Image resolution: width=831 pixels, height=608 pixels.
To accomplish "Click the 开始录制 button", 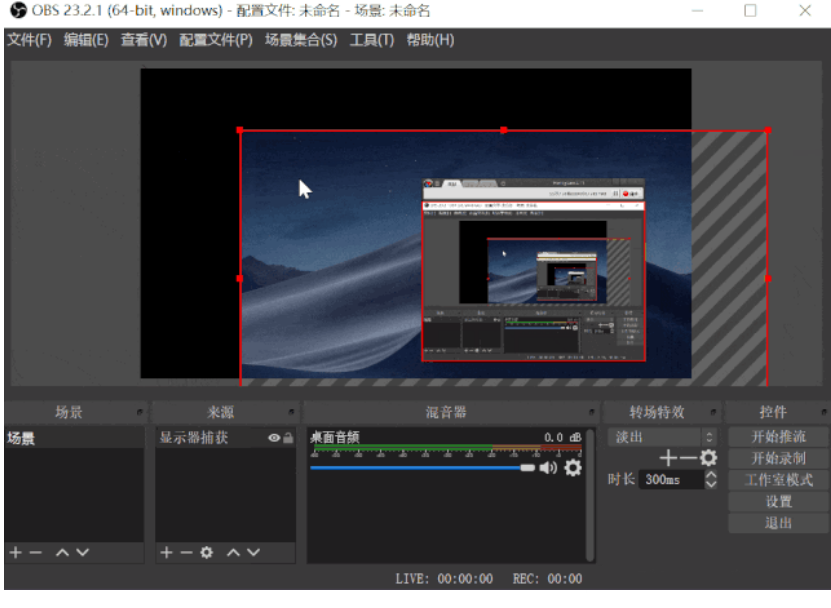I will pos(779,458).
